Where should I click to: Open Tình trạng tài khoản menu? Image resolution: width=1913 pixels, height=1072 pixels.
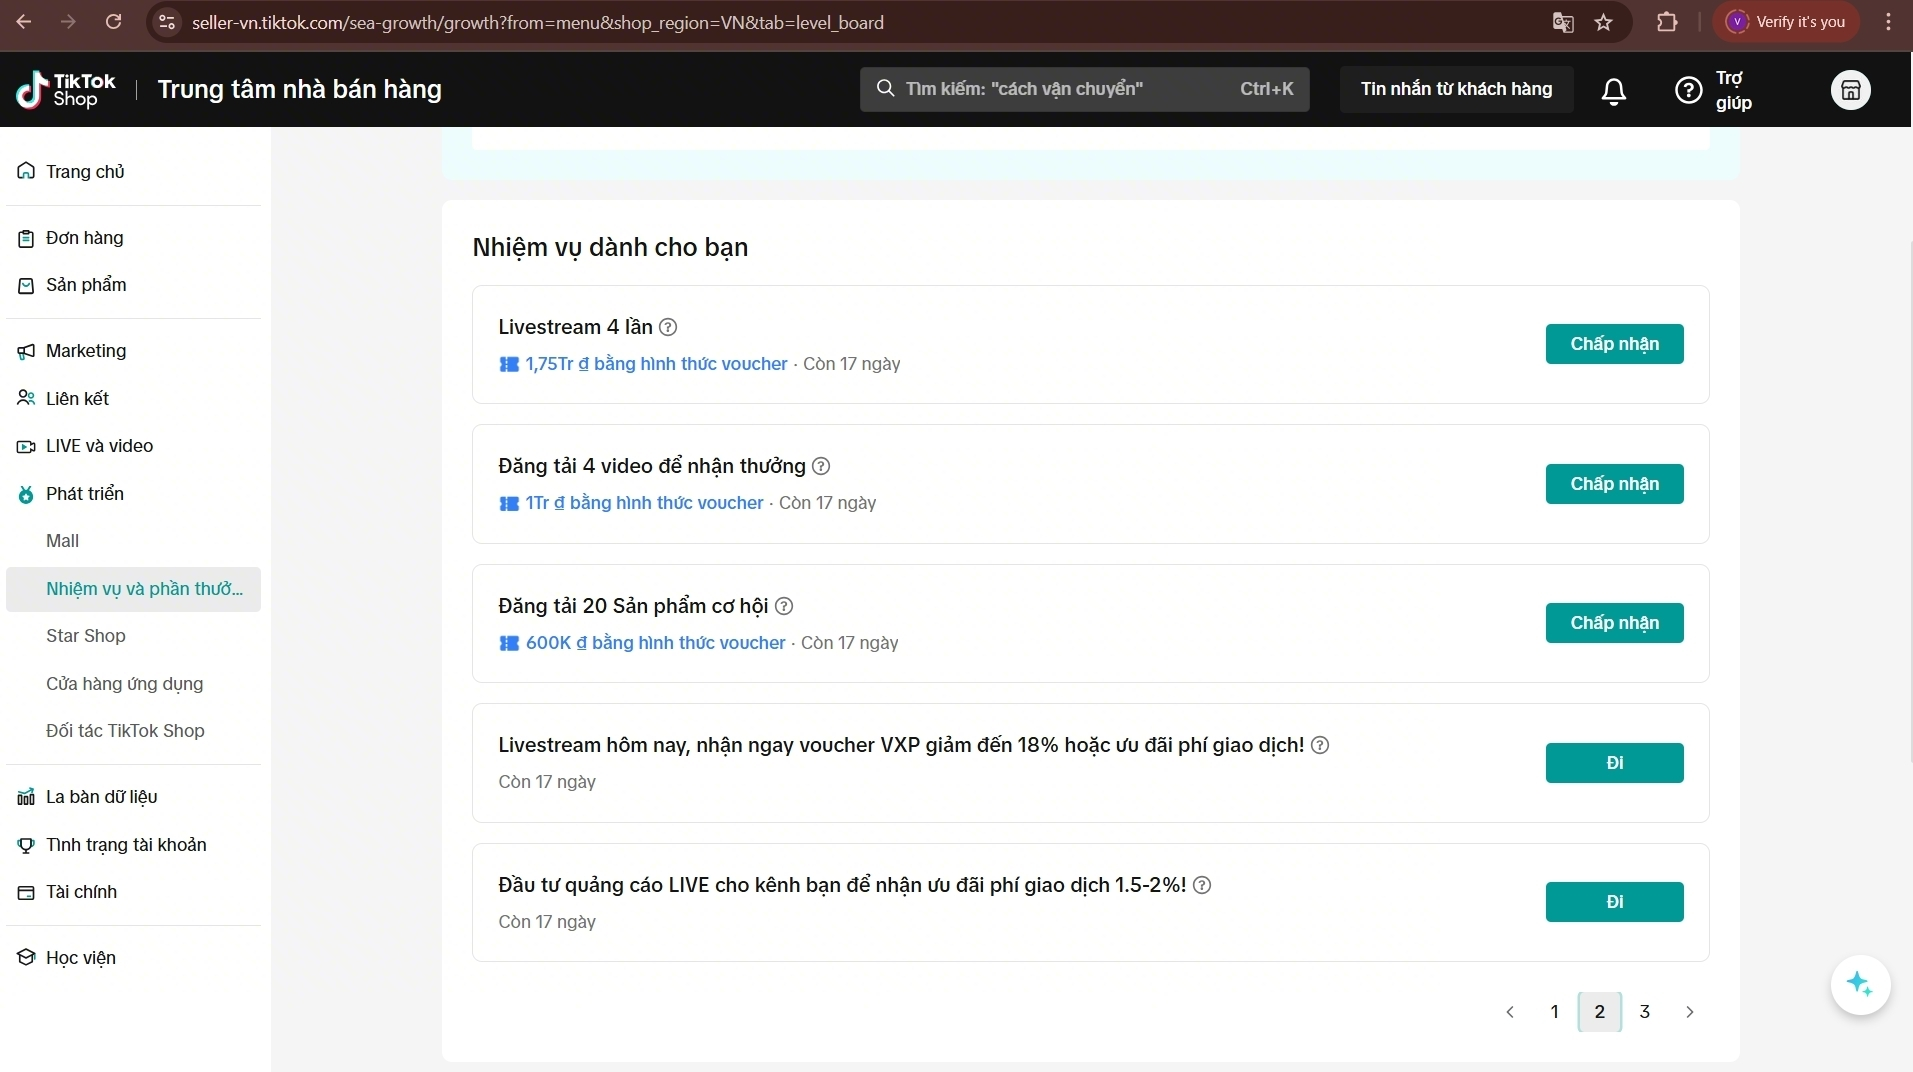(x=133, y=845)
